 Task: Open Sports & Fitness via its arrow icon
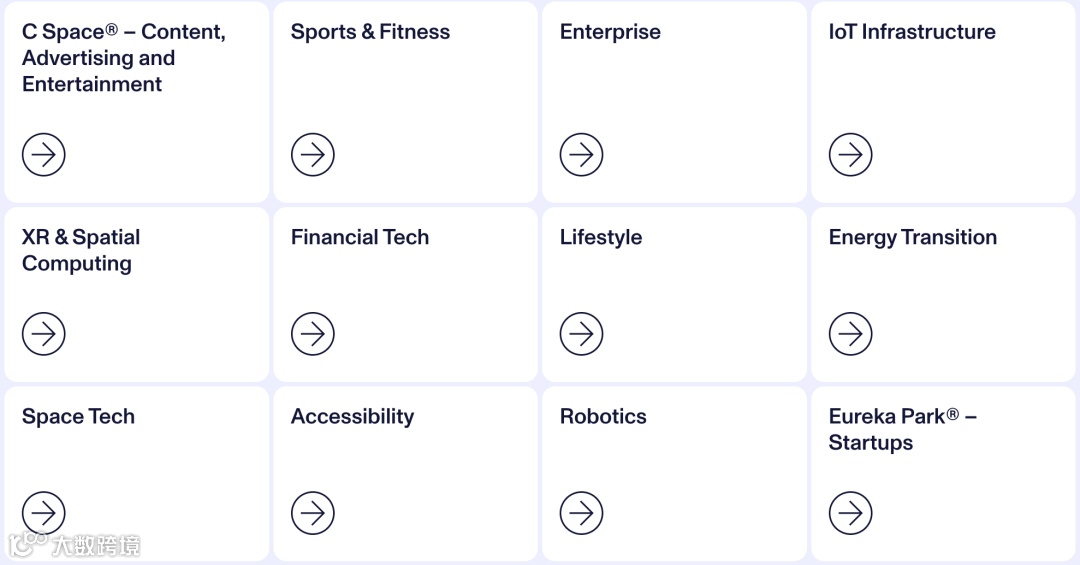(313, 154)
